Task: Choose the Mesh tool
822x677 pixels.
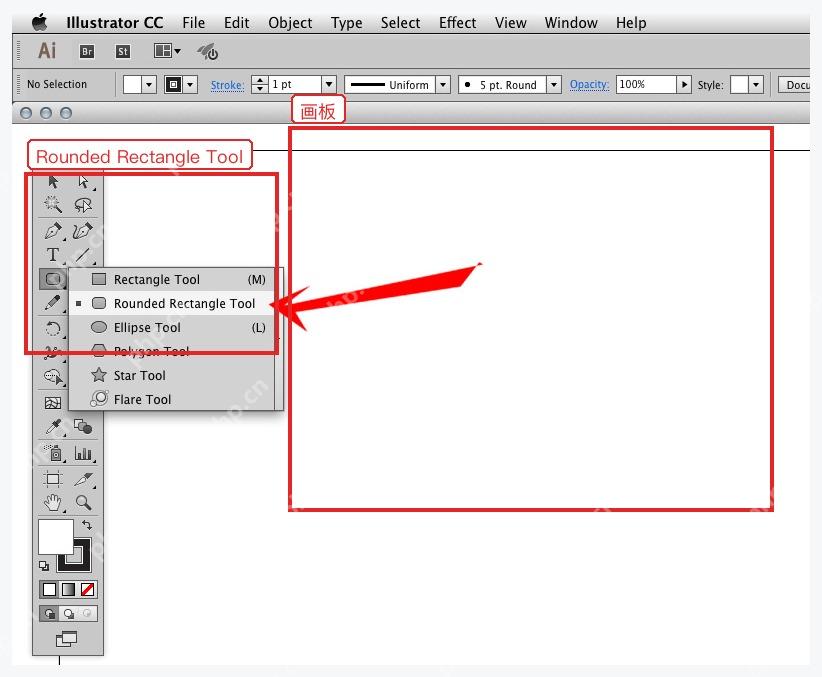Action: click(x=53, y=402)
